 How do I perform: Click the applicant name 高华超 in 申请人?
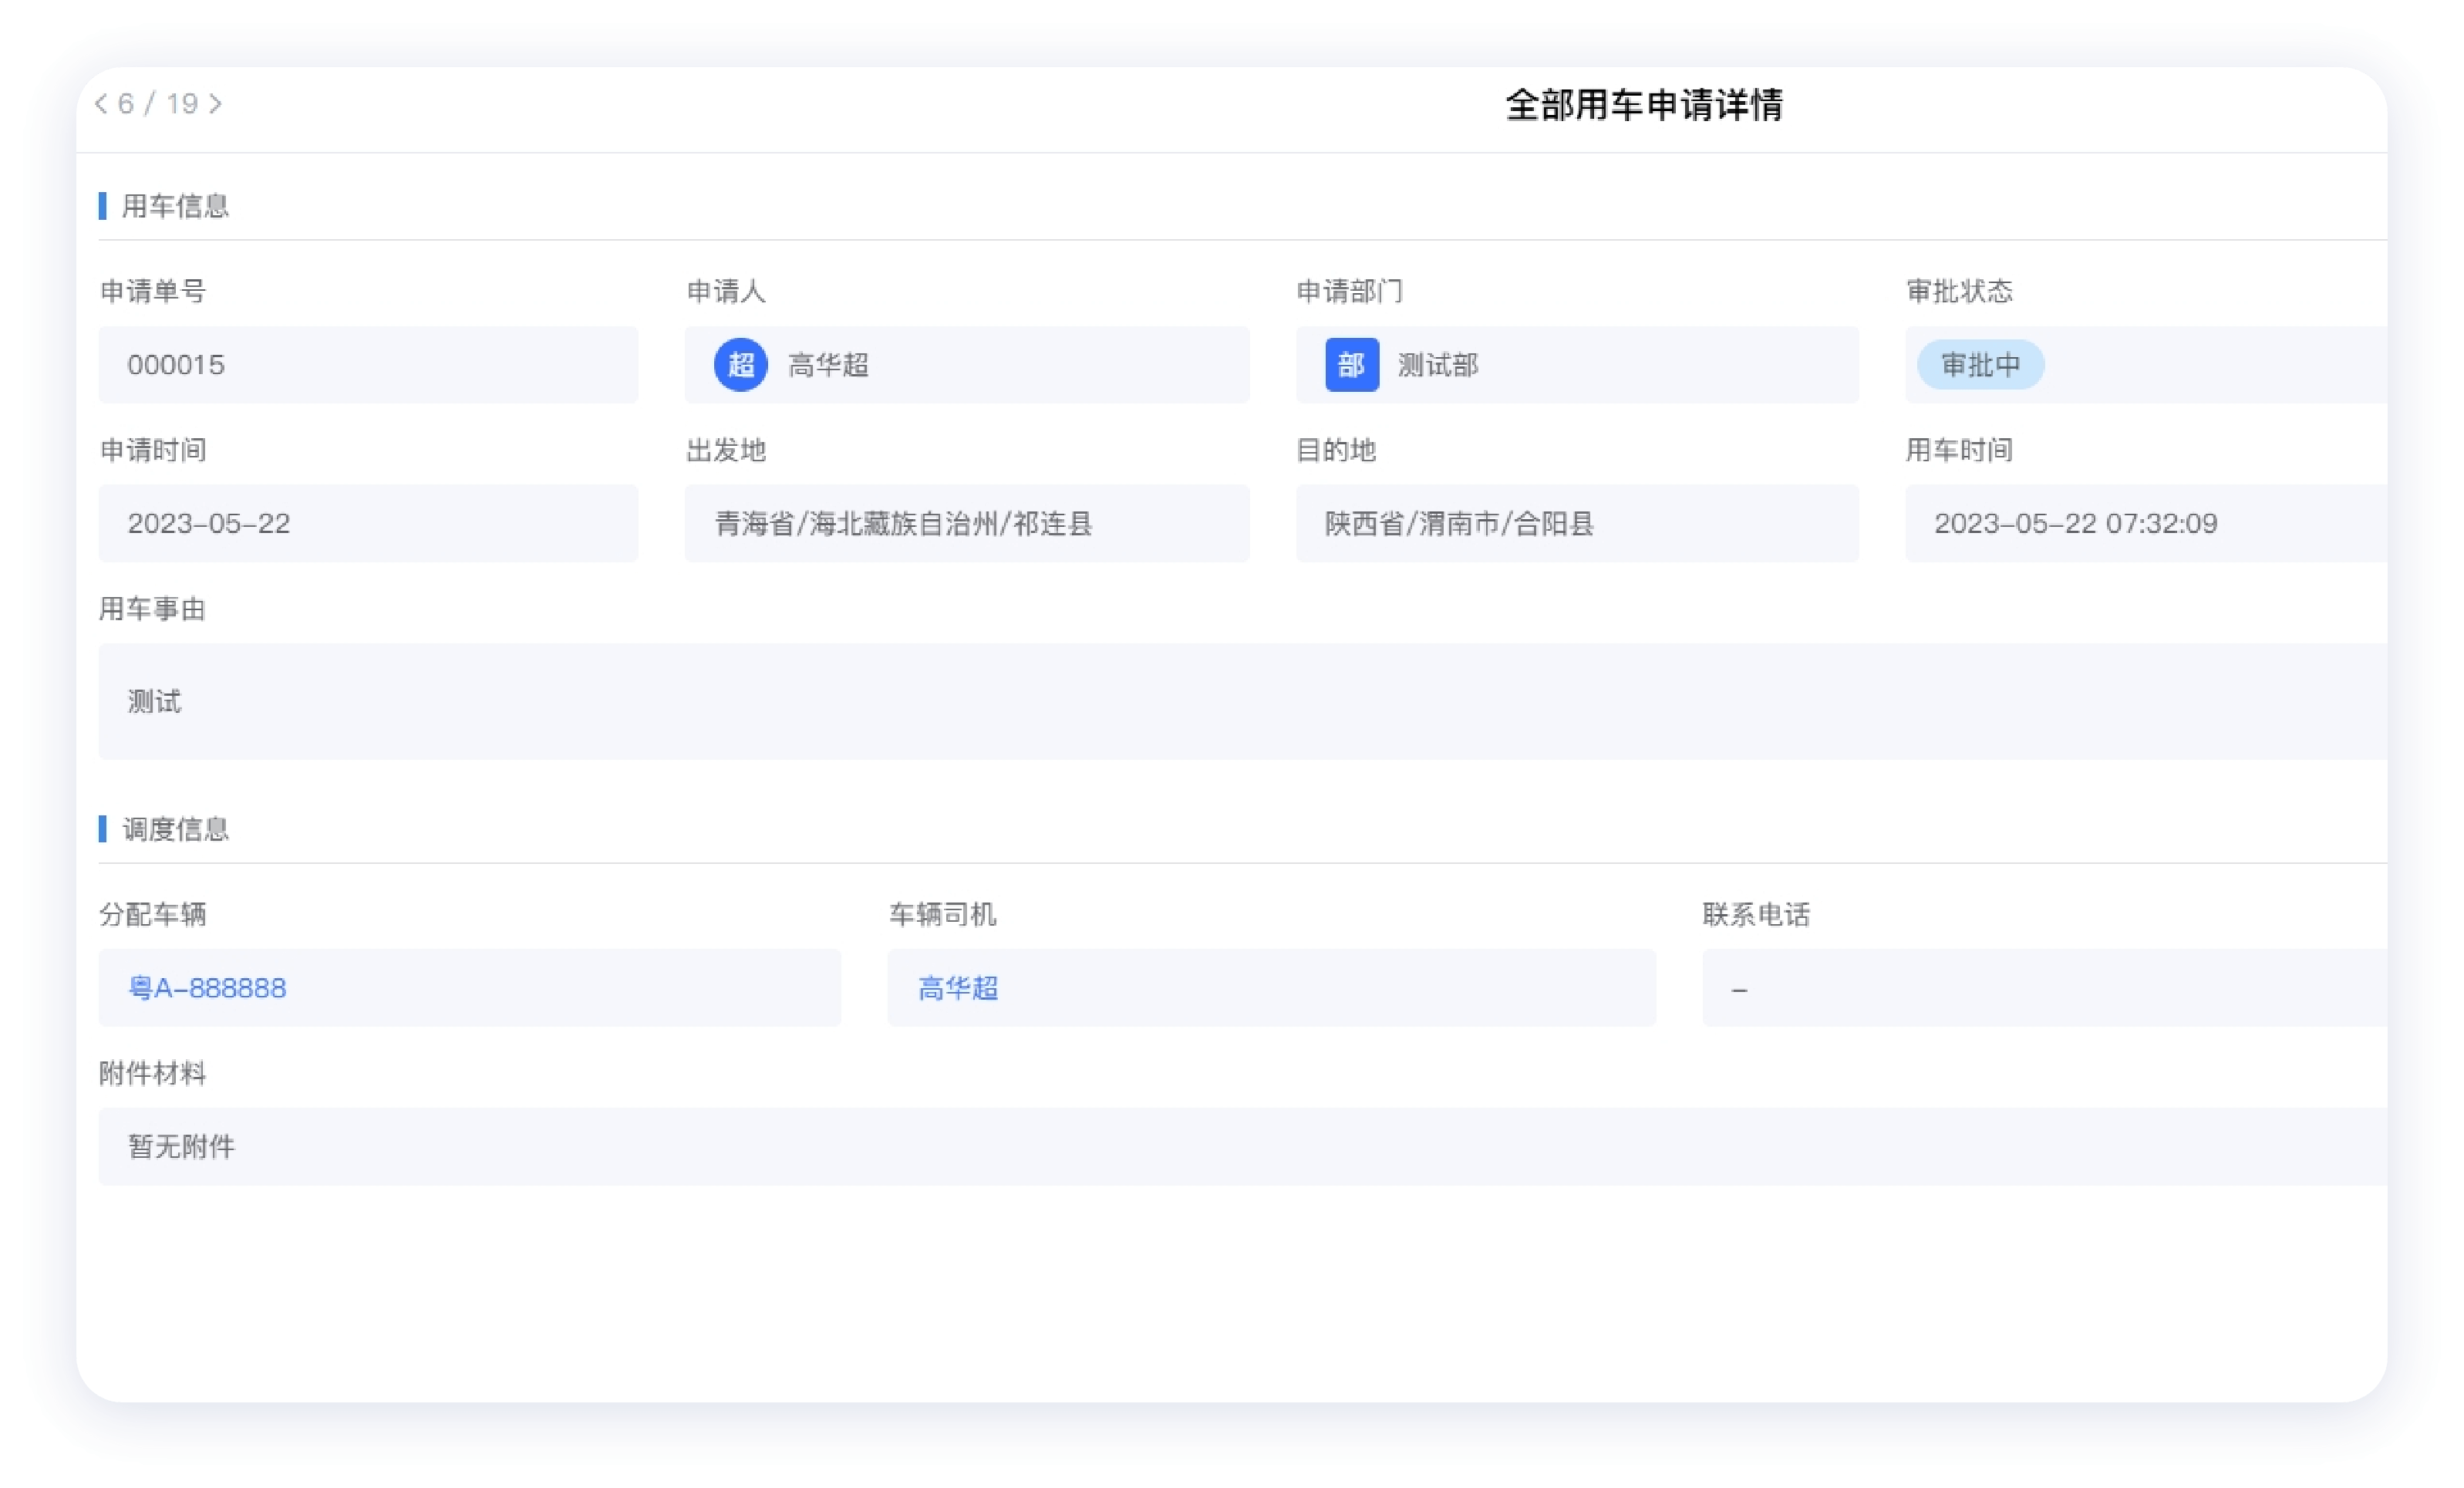click(x=828, y=365)
